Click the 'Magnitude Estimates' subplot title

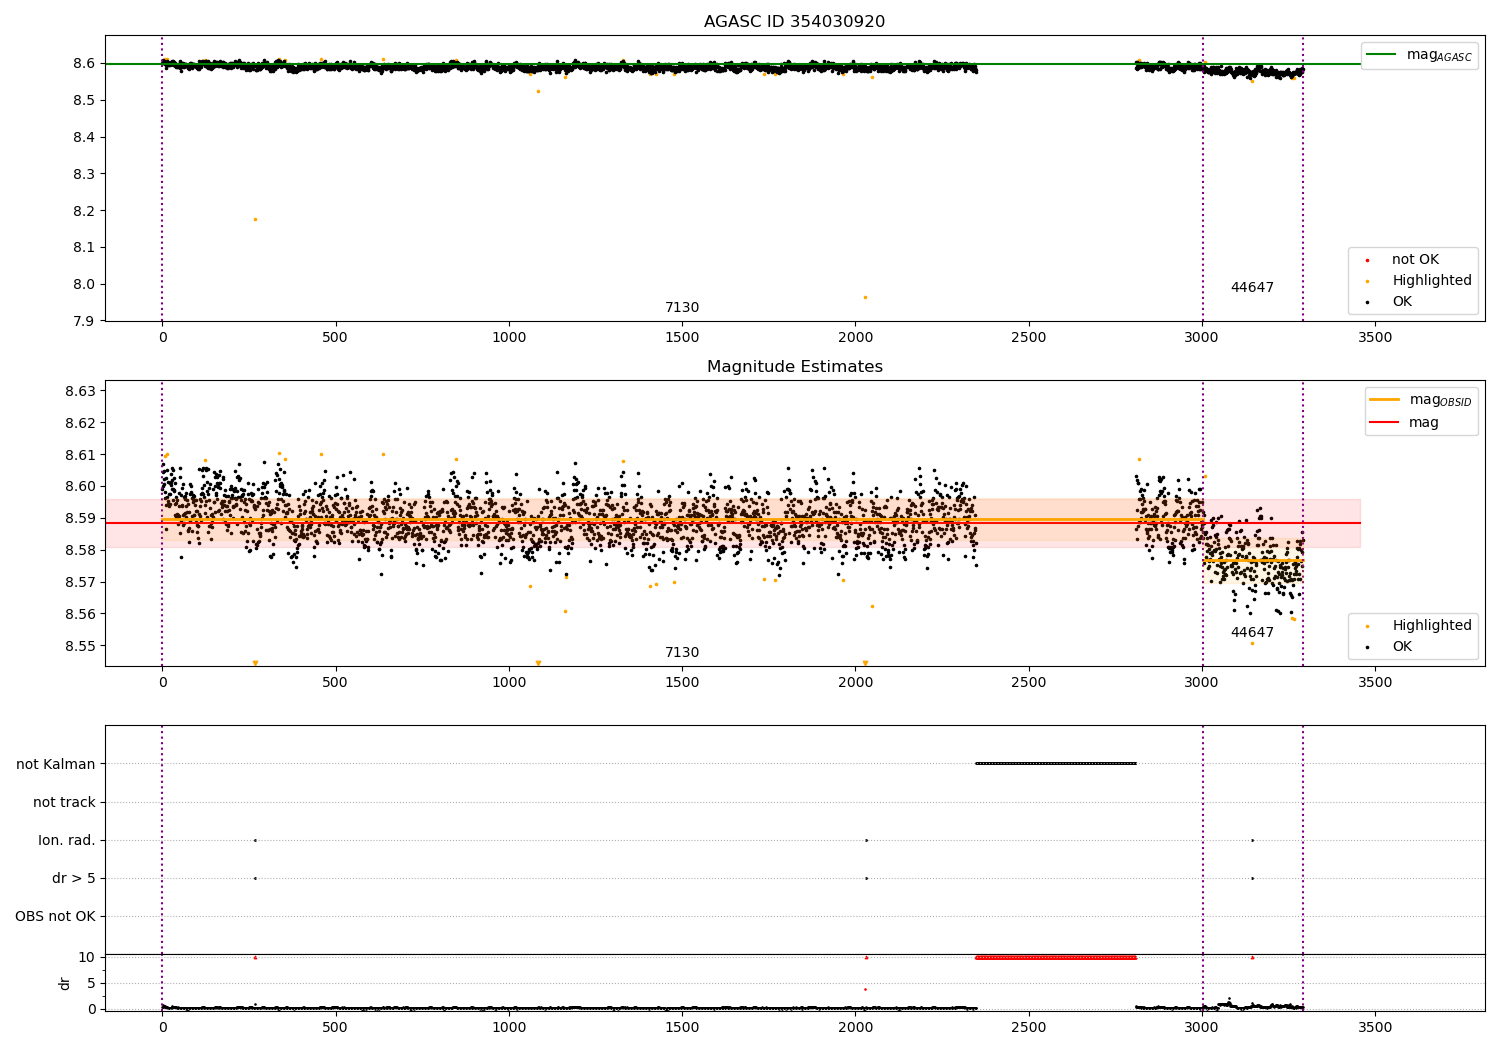794,367
